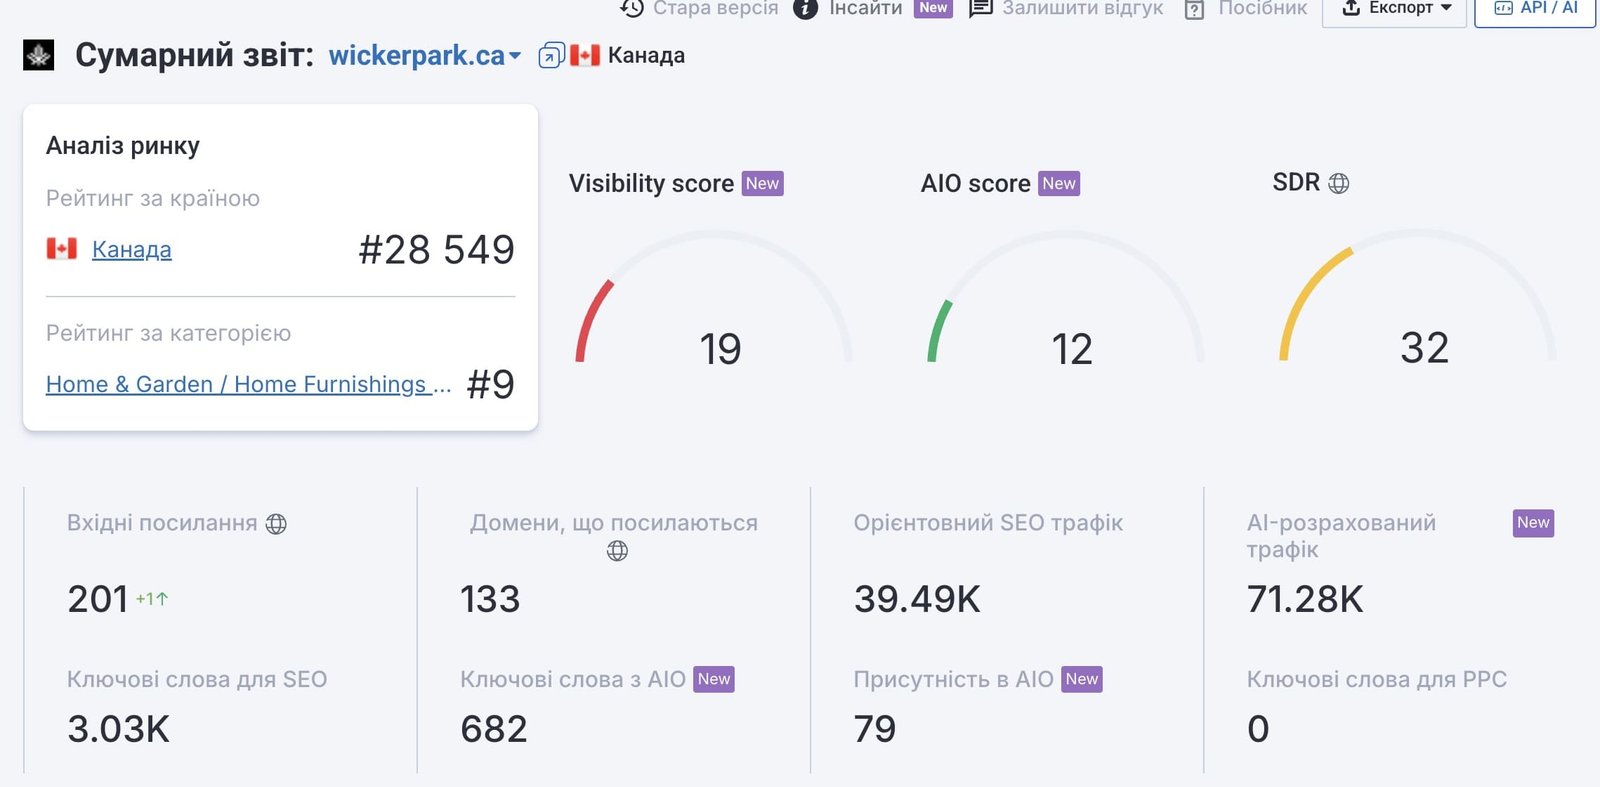Open the Посібник help icon
Viewport: 1600px width, 787px height.
(1194, 9)
